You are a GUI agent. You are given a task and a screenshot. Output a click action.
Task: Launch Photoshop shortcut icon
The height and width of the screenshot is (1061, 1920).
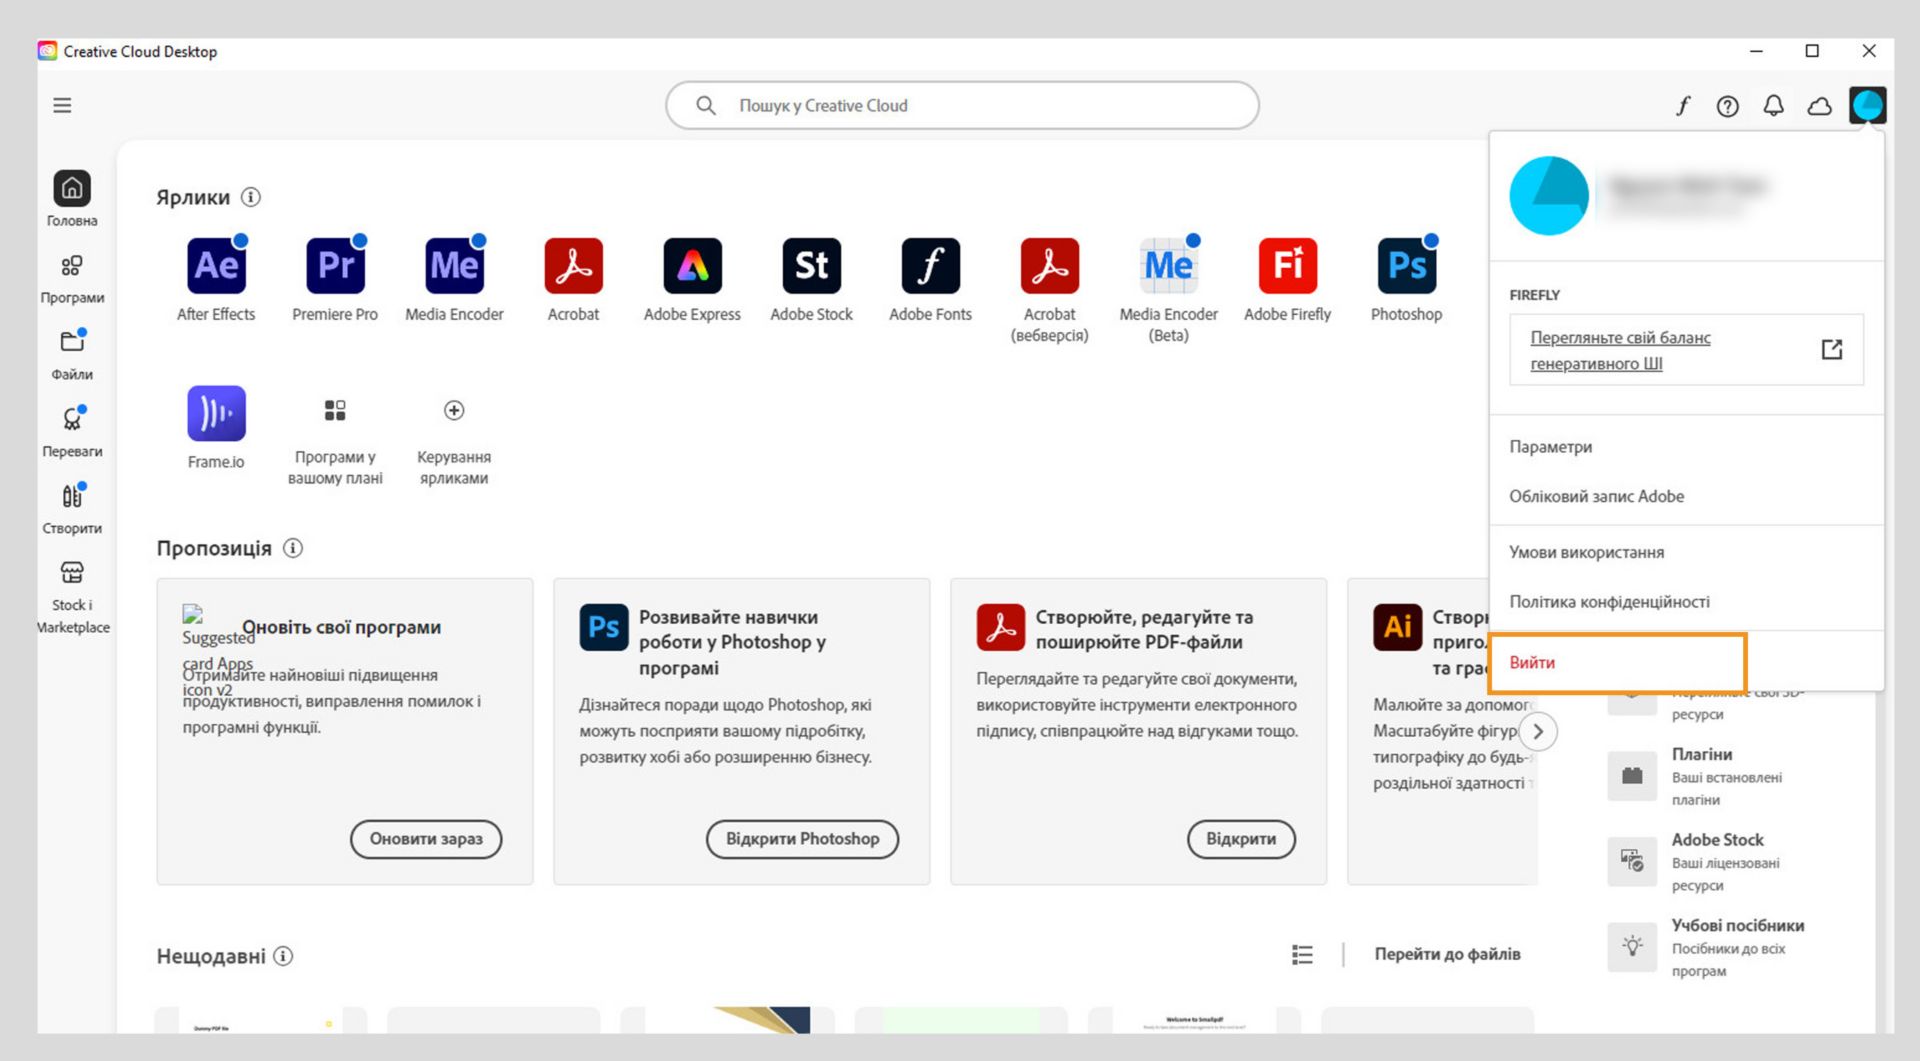(1406, 266)
